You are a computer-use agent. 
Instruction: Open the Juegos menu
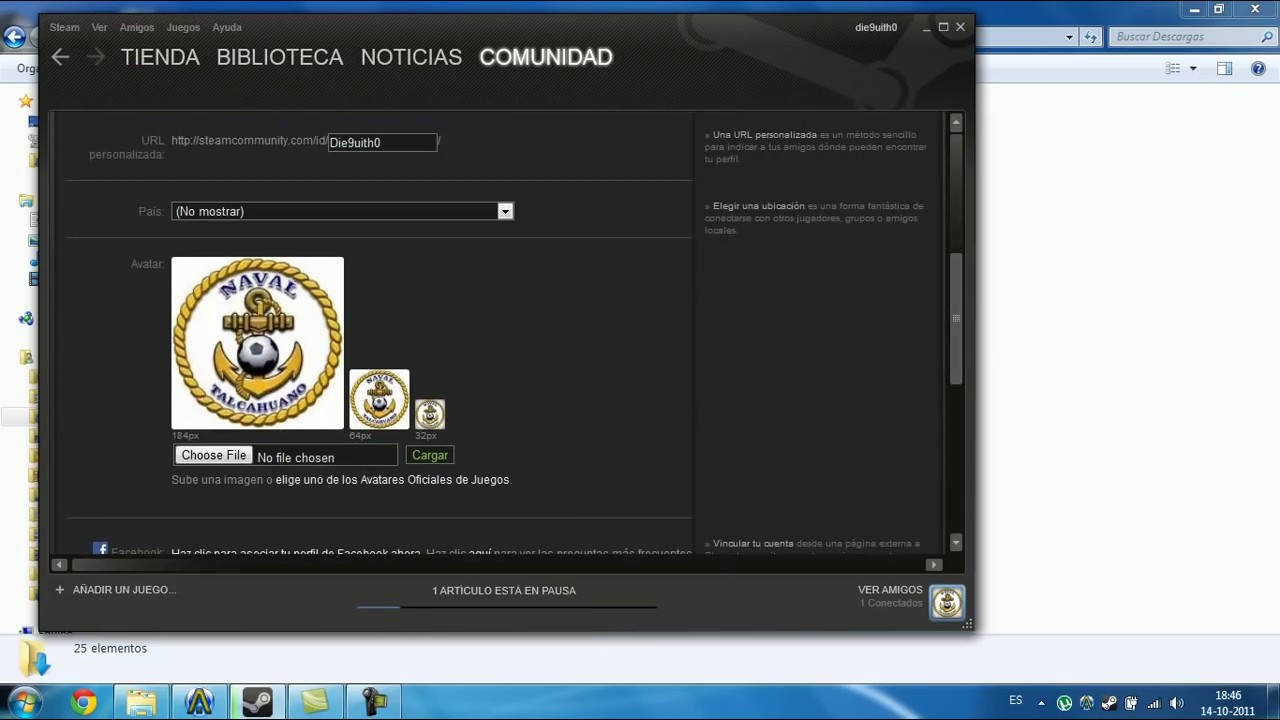183,27
